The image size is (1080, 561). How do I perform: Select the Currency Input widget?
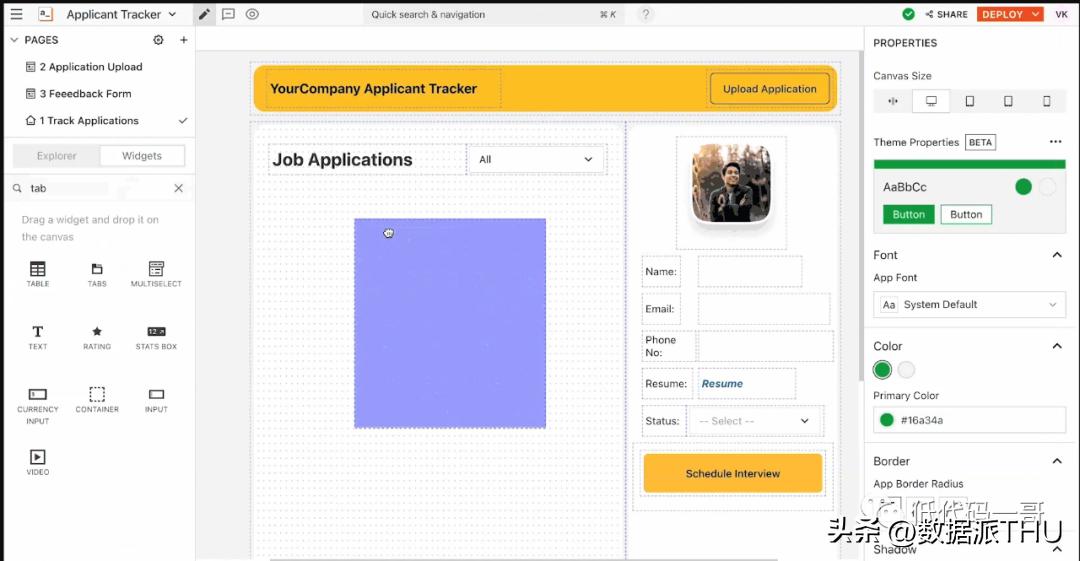pyautogui.click(x=38, y=406)
